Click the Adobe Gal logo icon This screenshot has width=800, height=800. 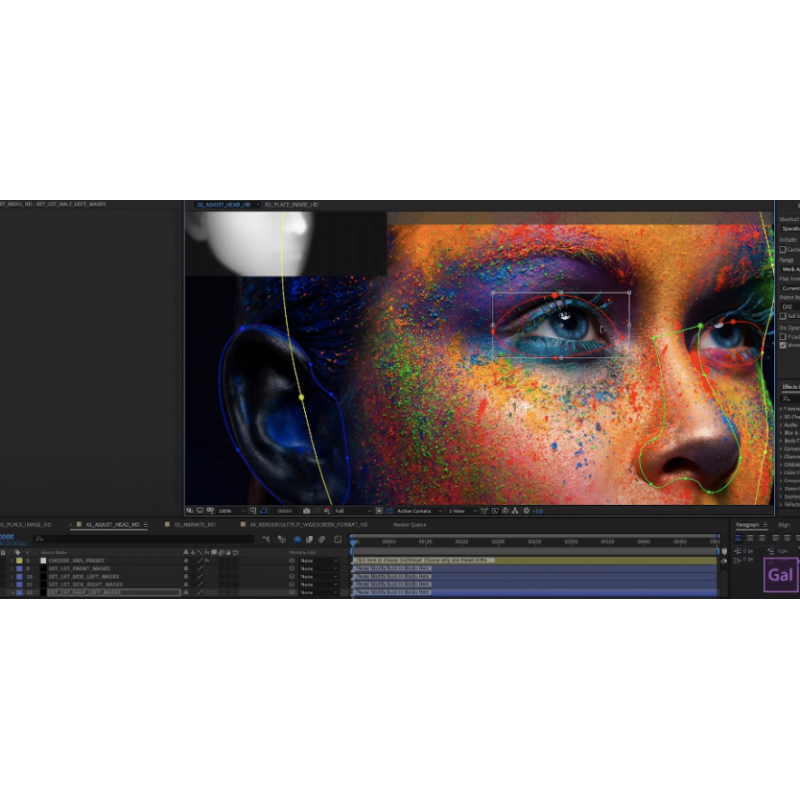tap(780, 576)
